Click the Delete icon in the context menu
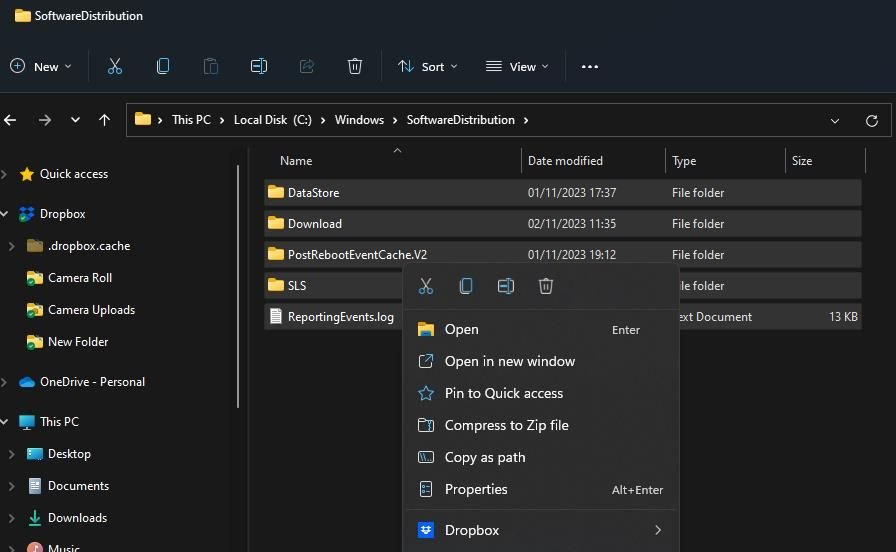This screenshot has height=552, width=896. [x=546, y=286]
